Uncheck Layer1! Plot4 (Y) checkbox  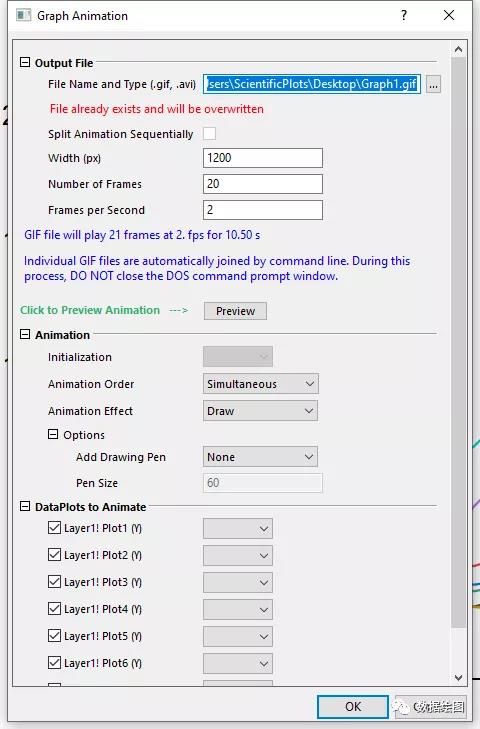(x=54, y=609)
